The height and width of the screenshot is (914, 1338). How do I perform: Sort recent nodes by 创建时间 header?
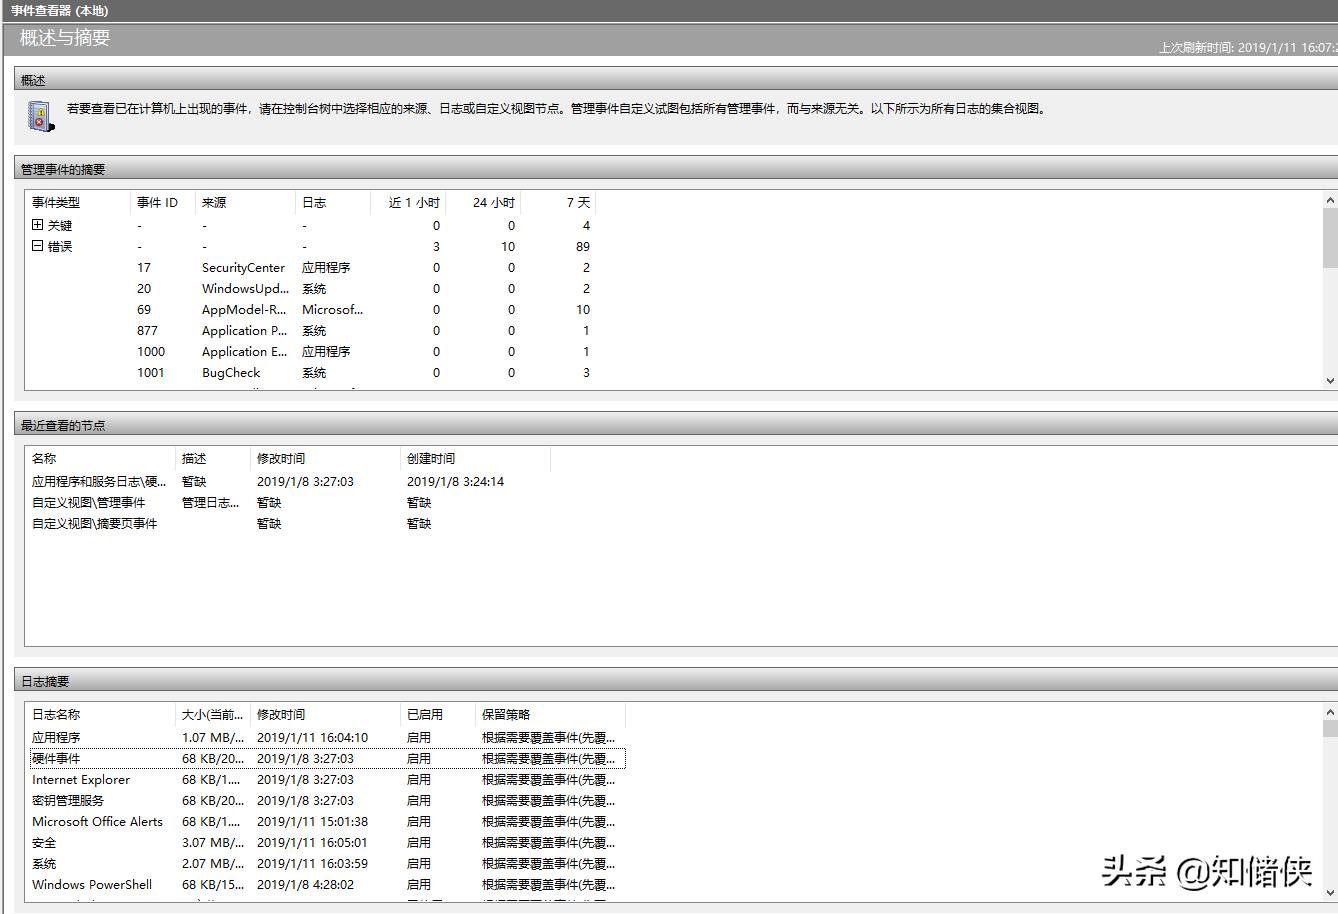coord(475,458)
